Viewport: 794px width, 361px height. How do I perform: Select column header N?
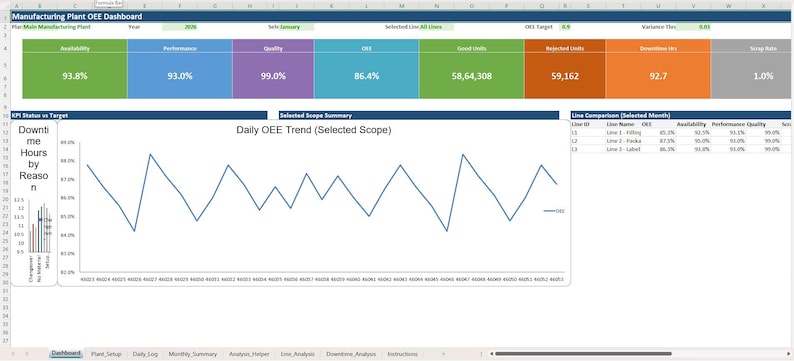(x=436, y=5)
